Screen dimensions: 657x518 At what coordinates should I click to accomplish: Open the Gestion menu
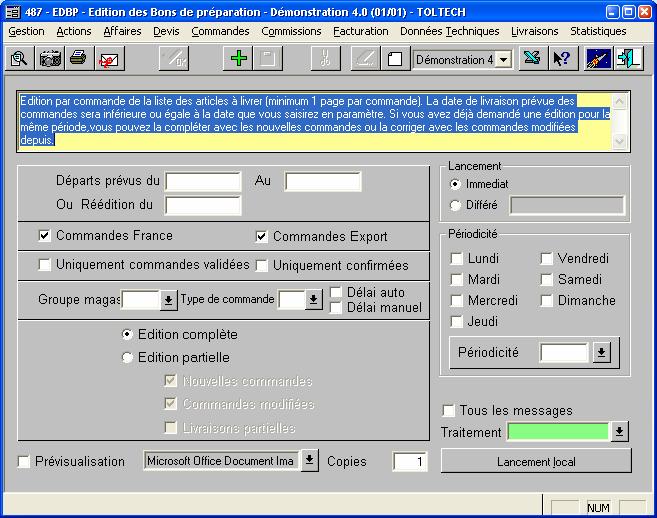(26, 31)
